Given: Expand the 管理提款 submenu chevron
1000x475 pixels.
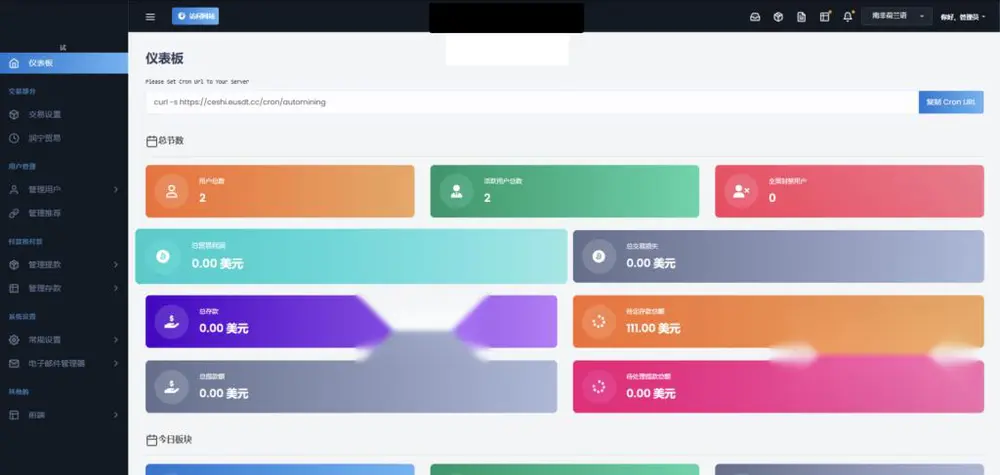Looking at the screenshot, I should 116,265.
